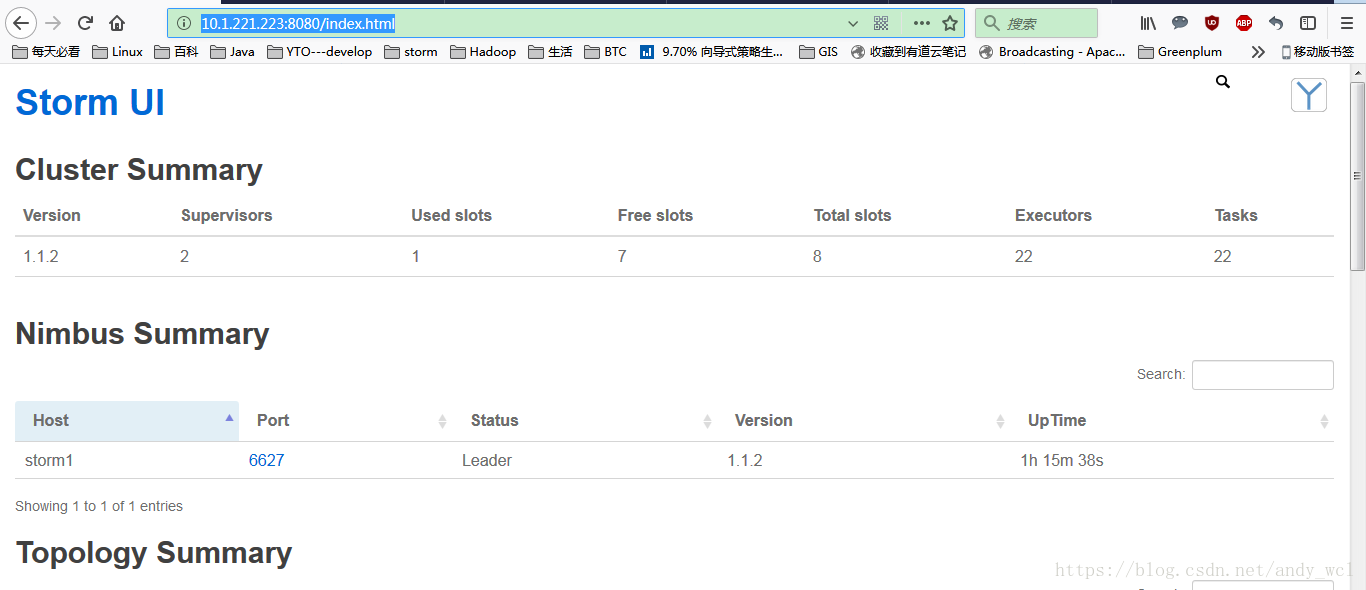This screenshot has width=1366, height=590.
Task: Open the 收藏到有道云笔记 bookmark
Action: pos(909,52)
